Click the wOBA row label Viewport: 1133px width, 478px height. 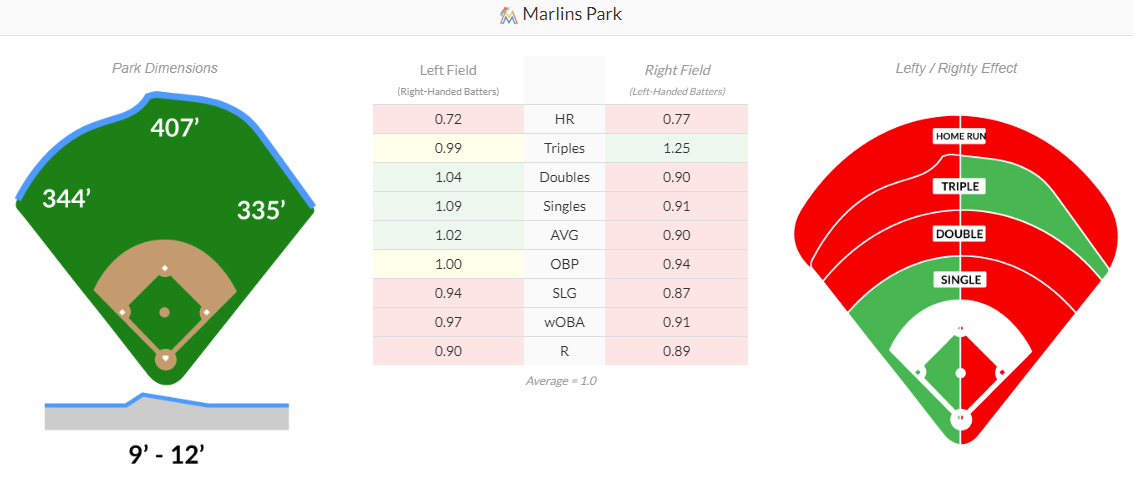click(564, 322)
